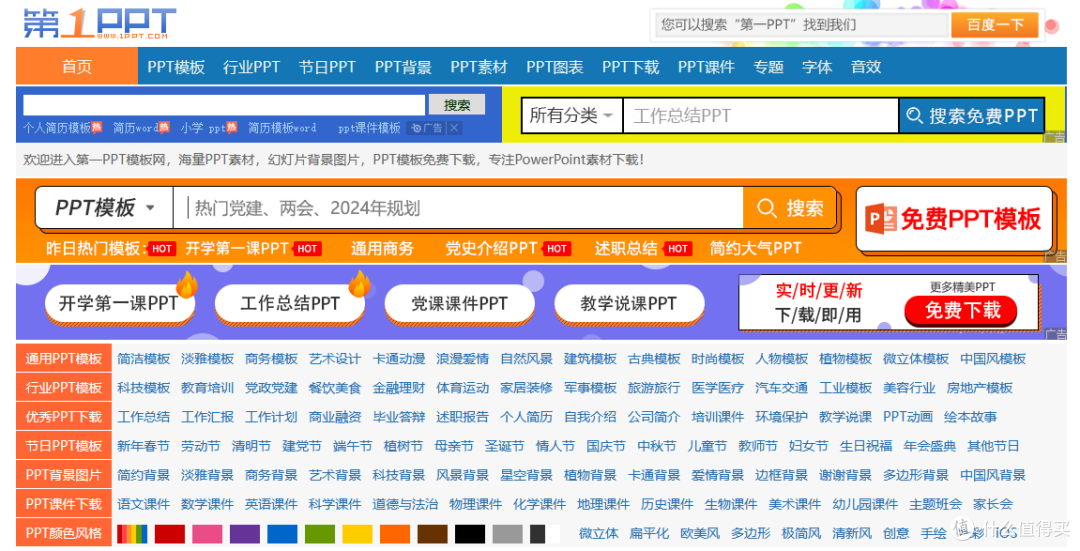Click the 述职总结 hot link

pos(626,249)
